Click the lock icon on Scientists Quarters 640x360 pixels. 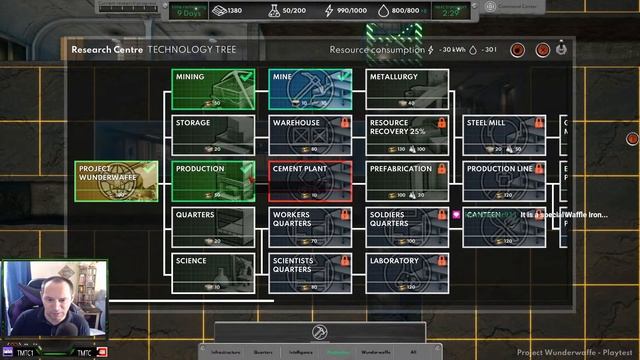tap(345, 260)
